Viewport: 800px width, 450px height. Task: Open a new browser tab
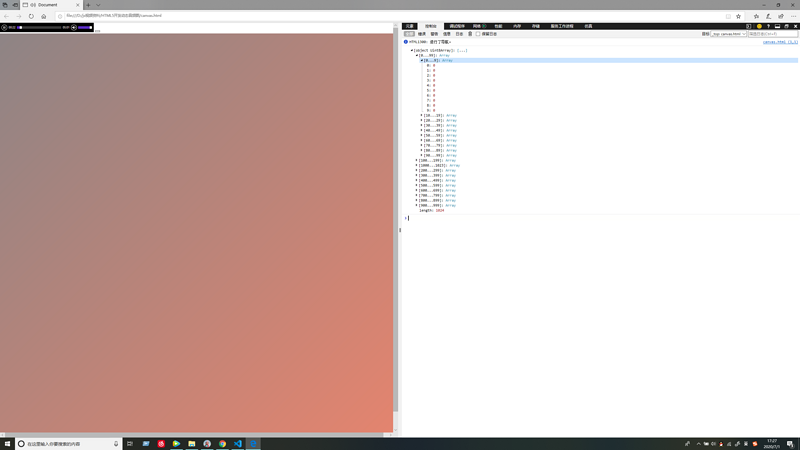click(88, 5)
